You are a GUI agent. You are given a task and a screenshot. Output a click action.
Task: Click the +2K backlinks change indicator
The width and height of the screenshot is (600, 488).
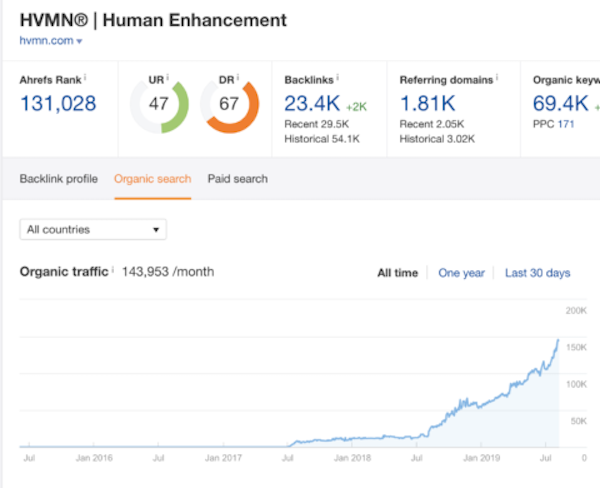click(356, 107)
